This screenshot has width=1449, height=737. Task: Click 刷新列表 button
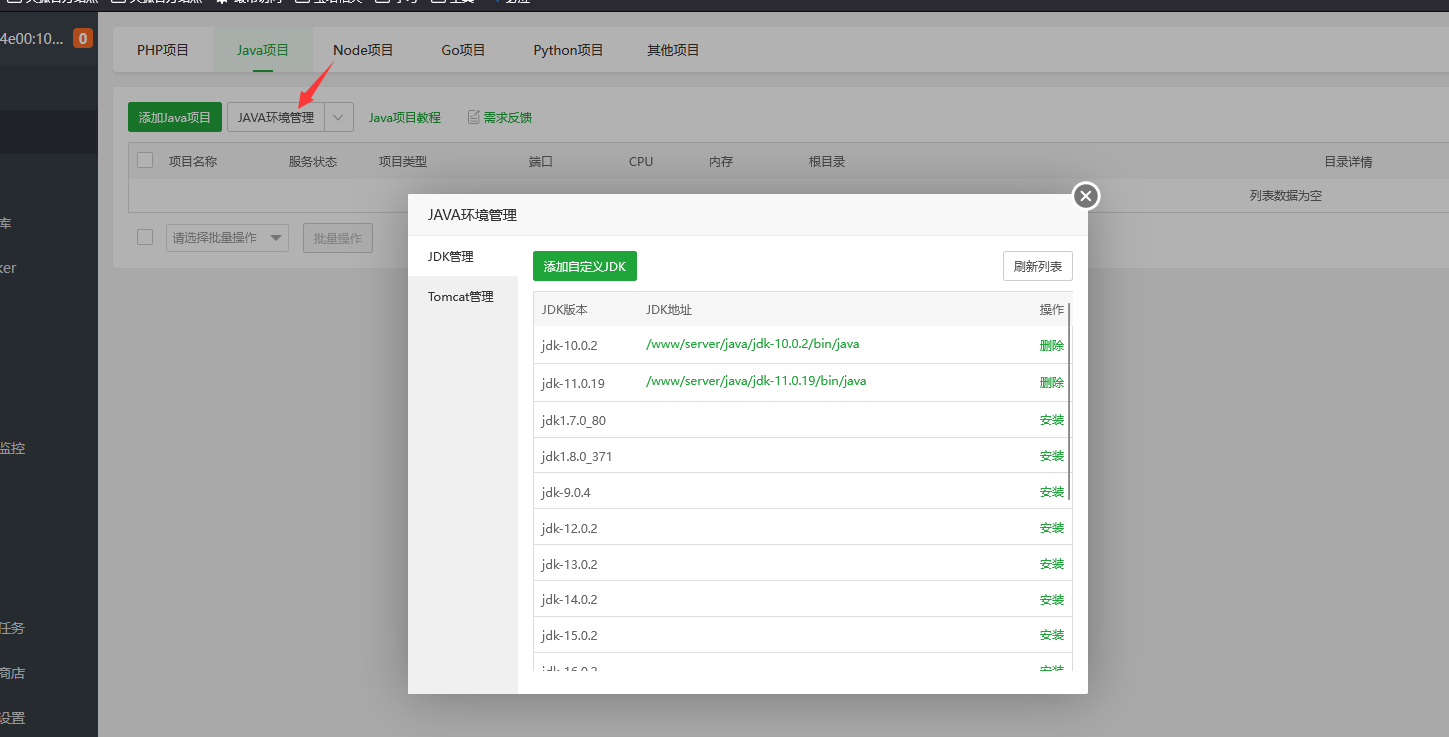[x=1038, y=267]
